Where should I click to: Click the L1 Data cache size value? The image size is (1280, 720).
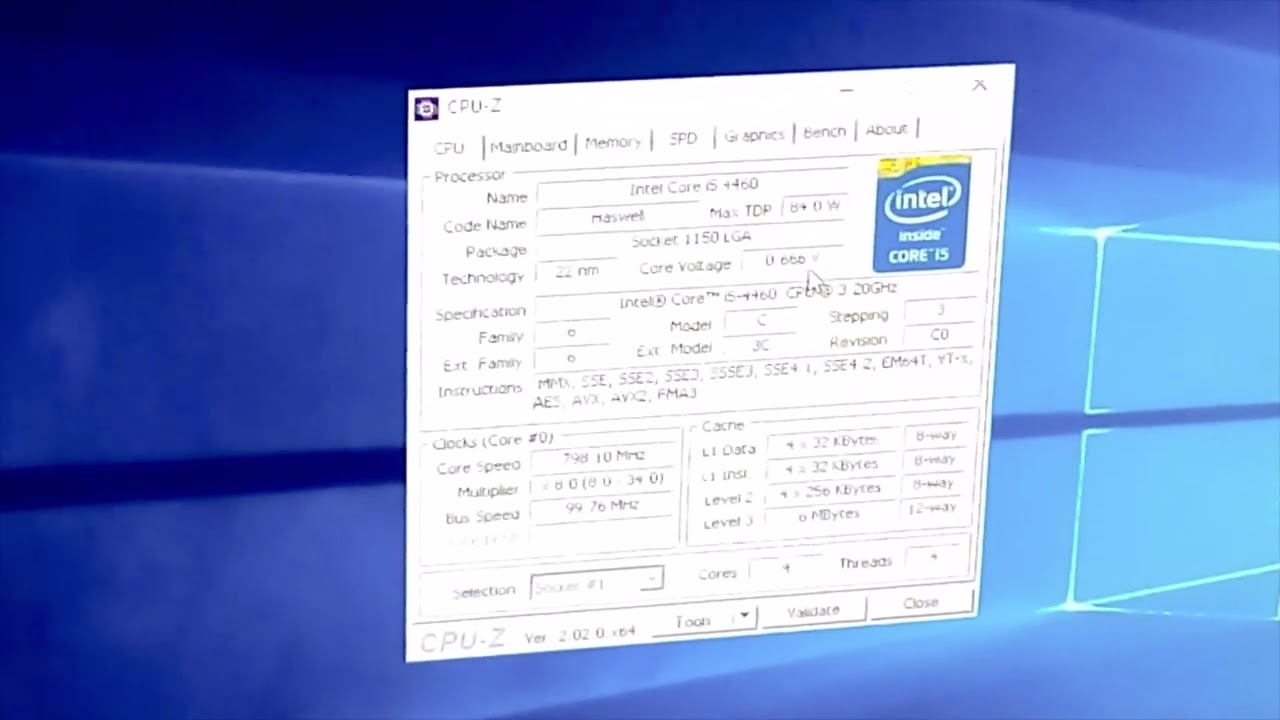(831, 442)
